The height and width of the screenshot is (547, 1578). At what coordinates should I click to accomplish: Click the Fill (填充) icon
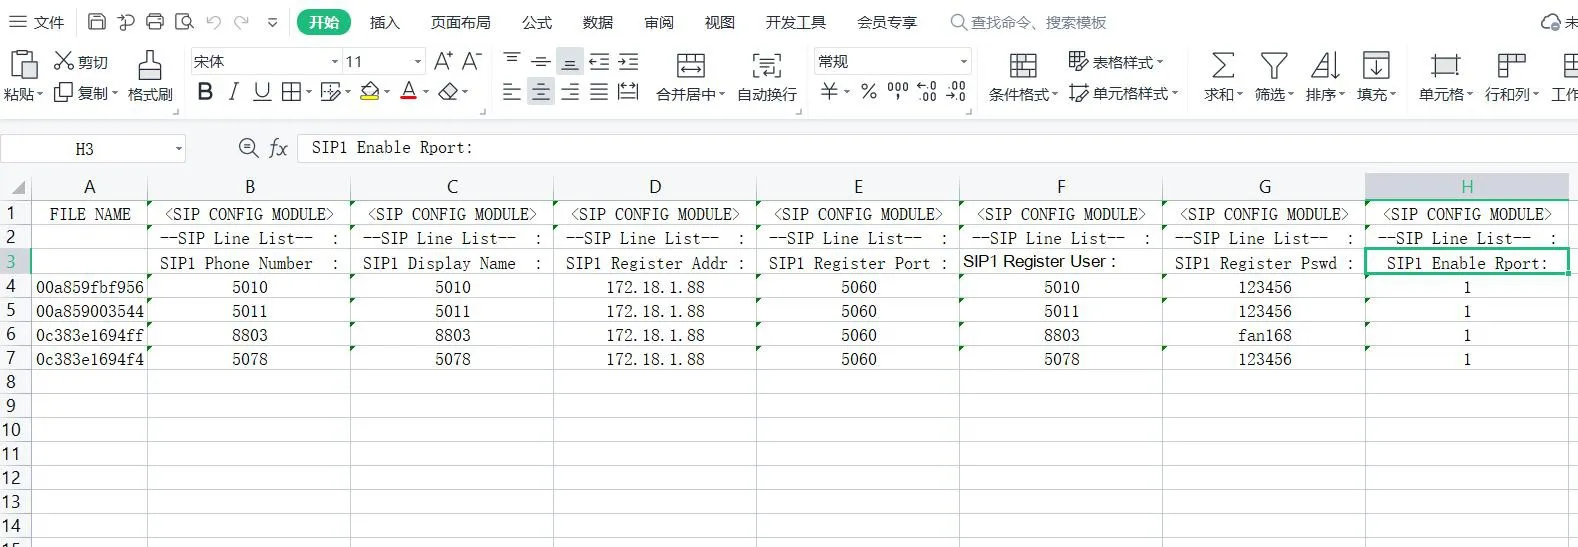pyautogui.click(x=1376, y=66)
